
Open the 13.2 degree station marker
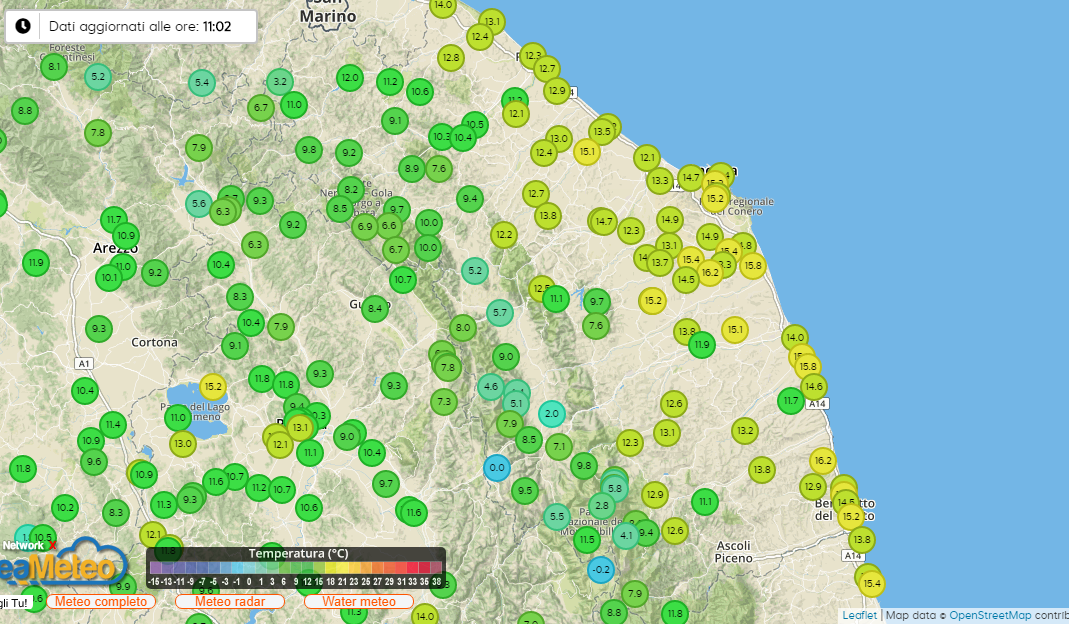[744, 431]
